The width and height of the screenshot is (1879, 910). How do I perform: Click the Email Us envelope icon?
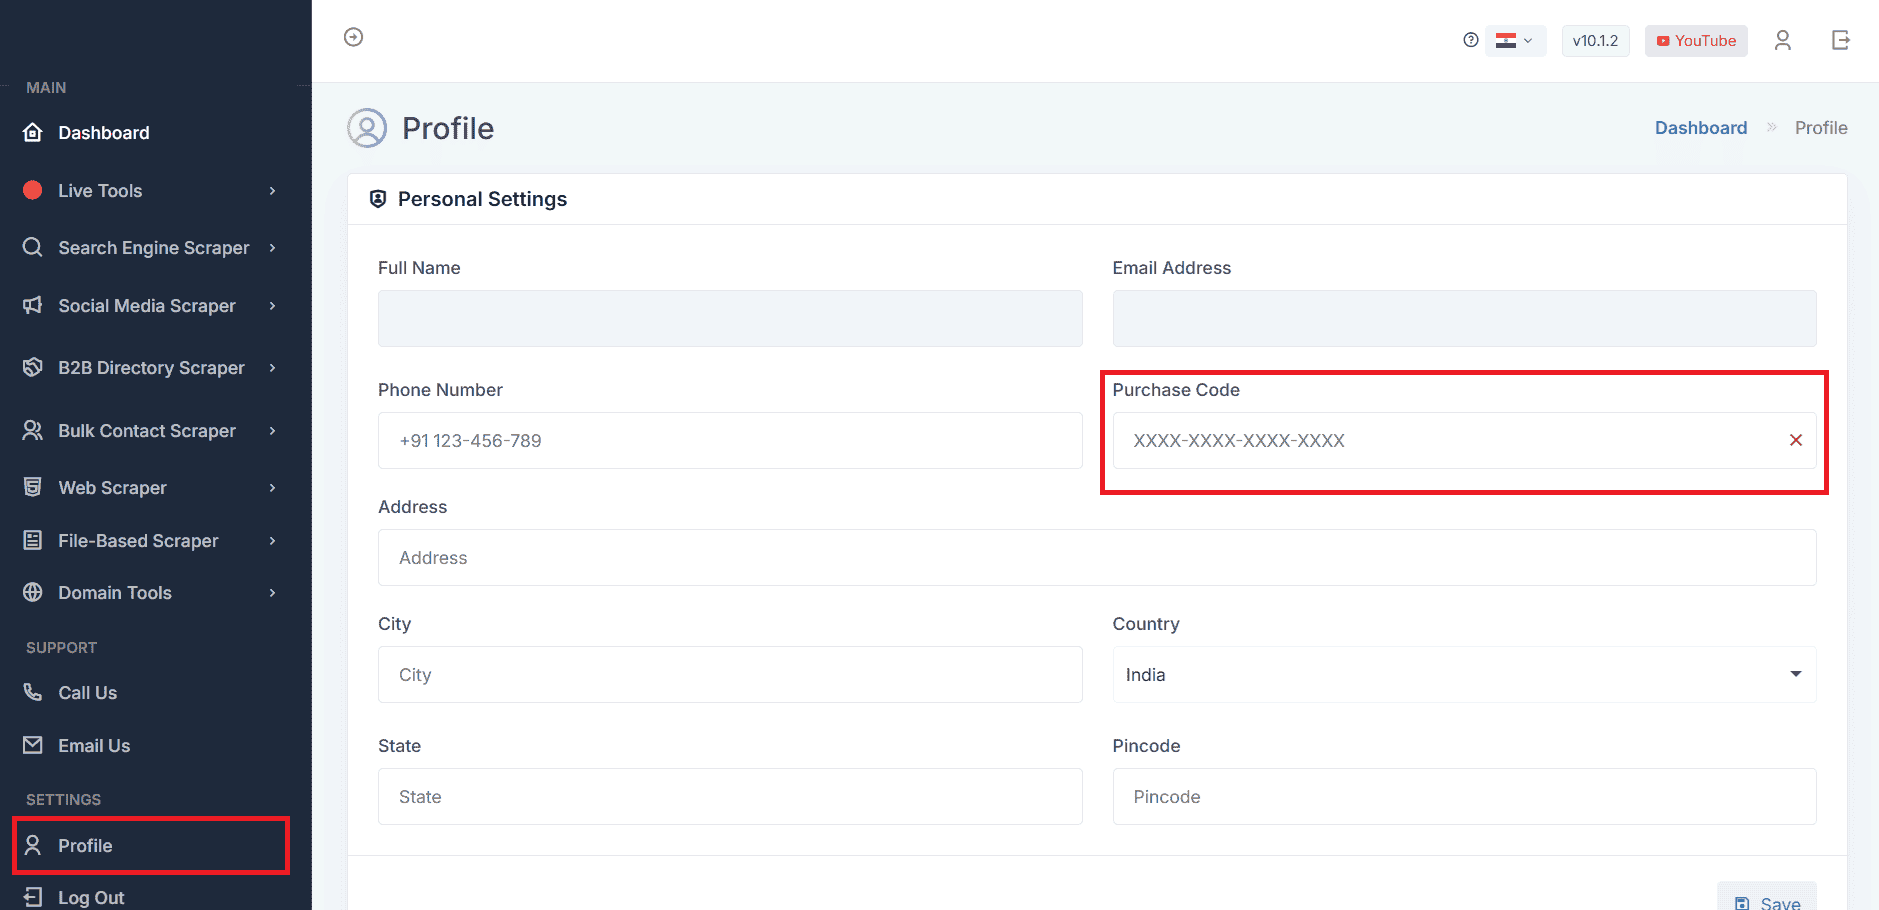pos(33,745)
